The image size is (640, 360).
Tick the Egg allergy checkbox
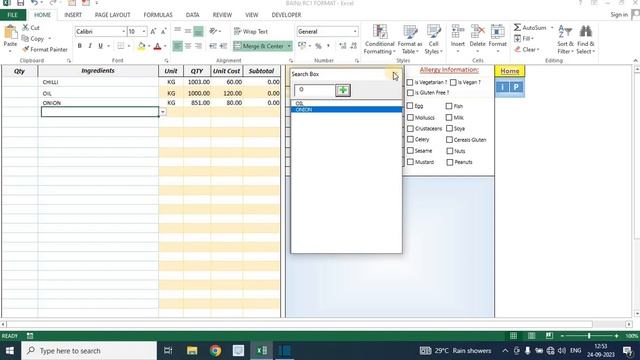[410, 106]
